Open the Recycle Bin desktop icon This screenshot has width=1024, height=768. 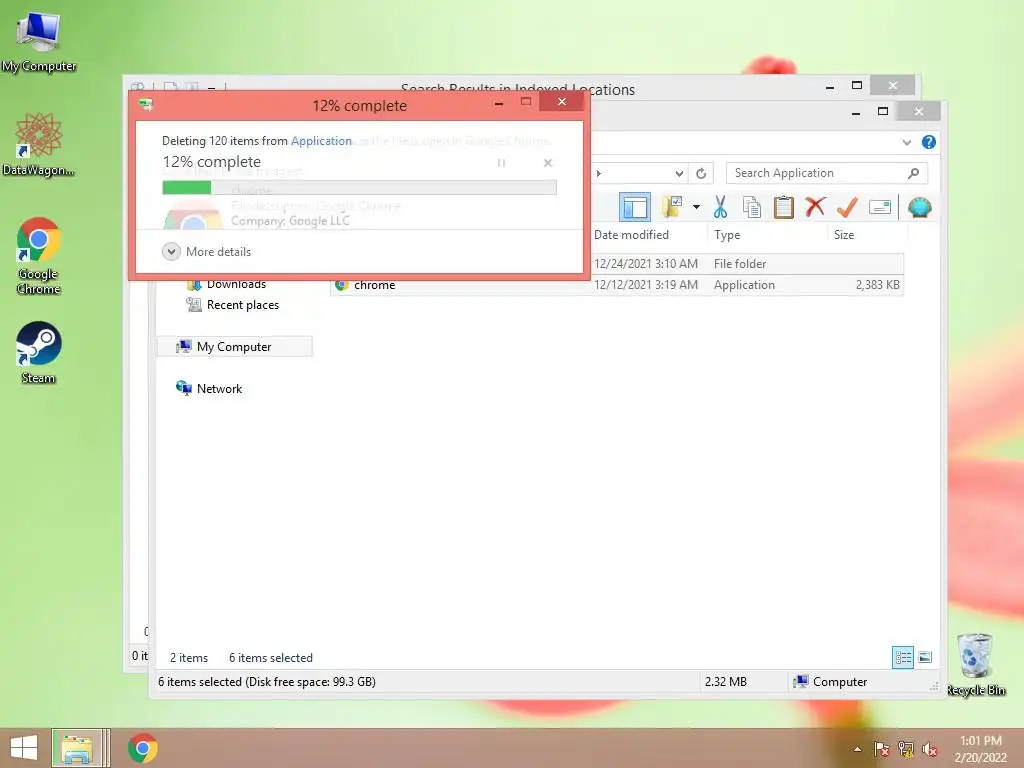pyautogui.click(x=976, y=665)
